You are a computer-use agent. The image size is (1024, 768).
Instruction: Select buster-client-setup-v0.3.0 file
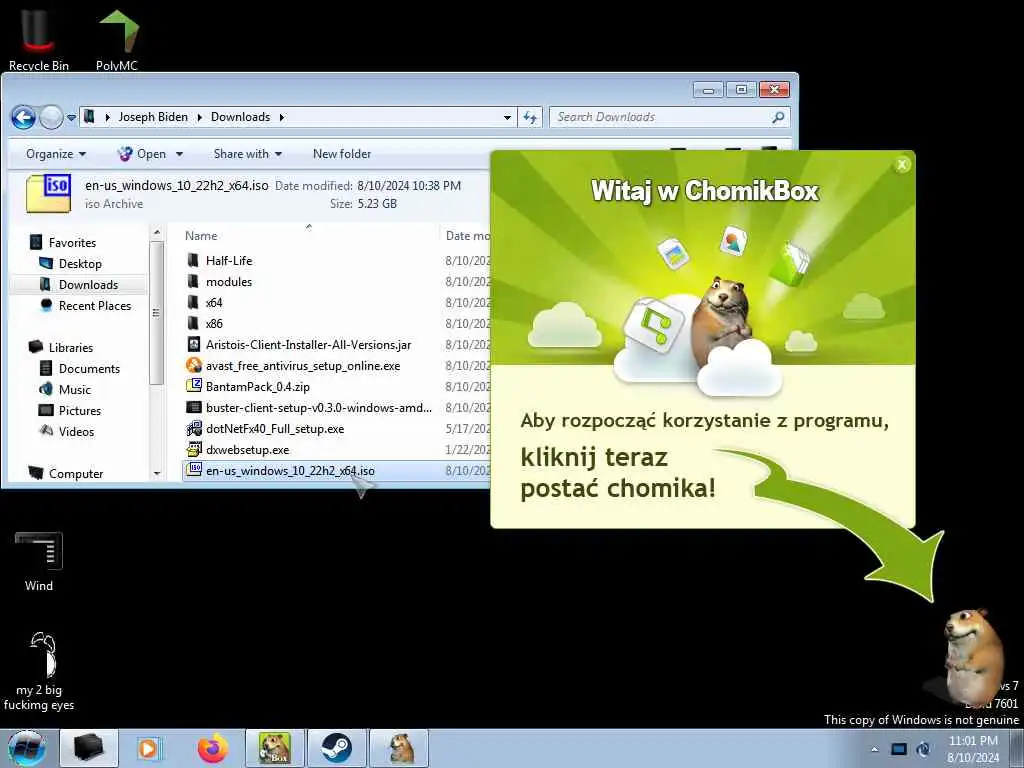319,408
